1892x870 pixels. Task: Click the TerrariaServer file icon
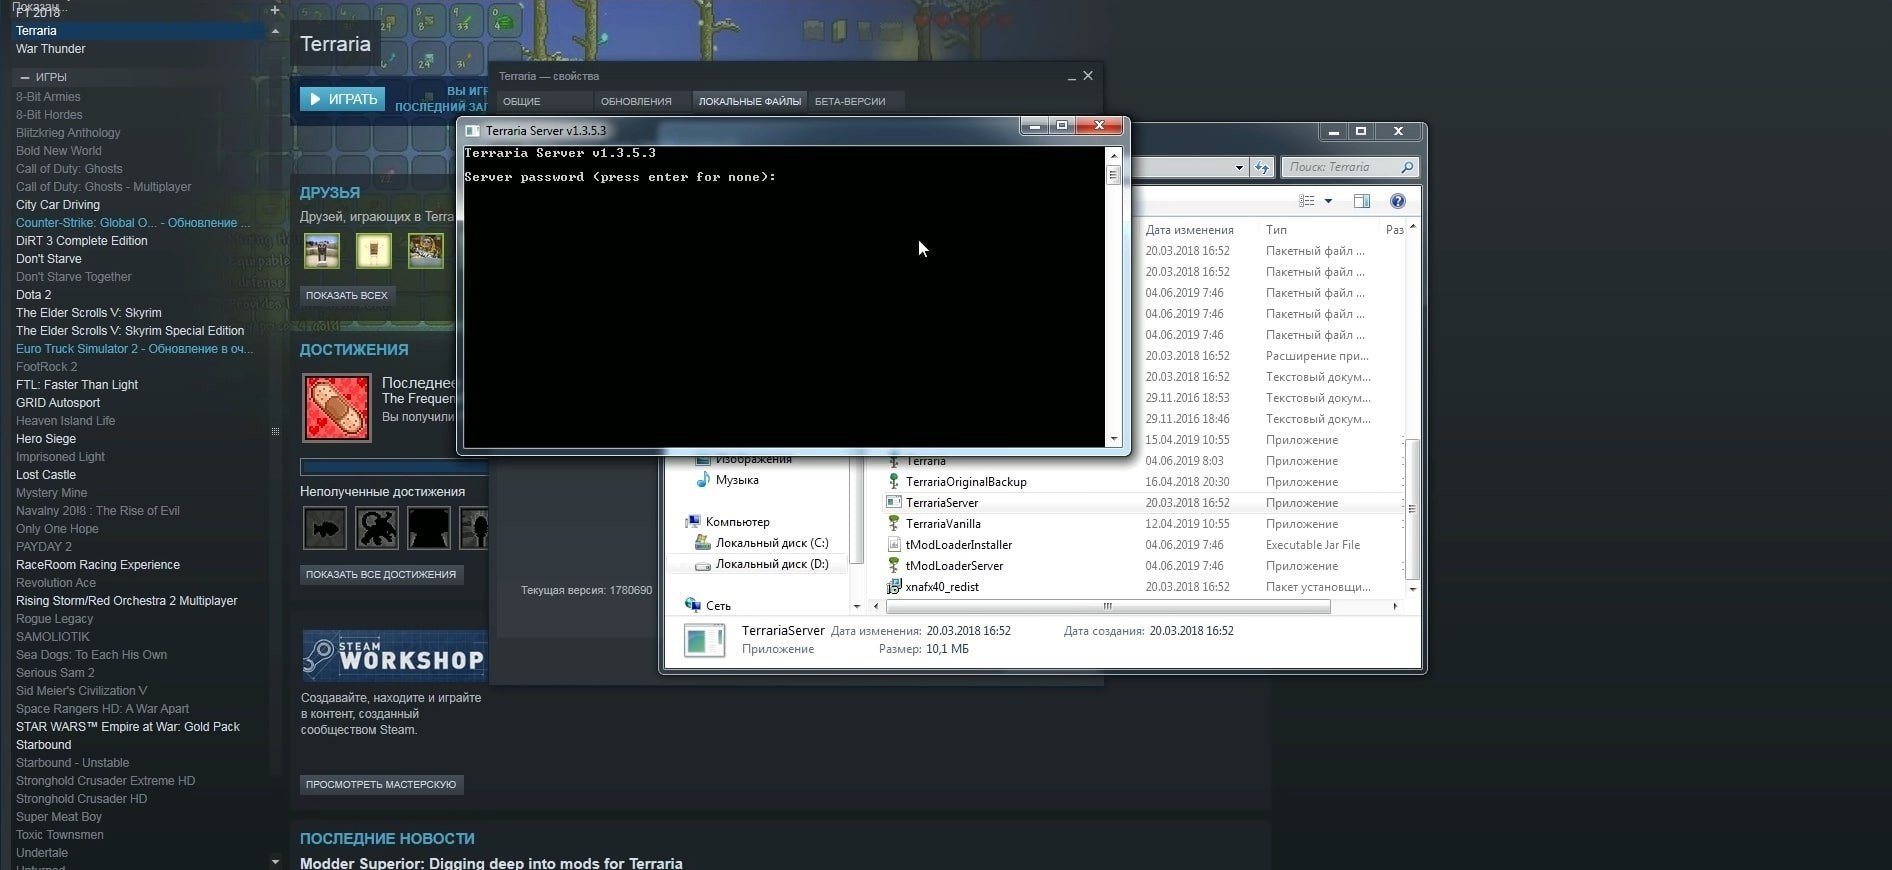pos(894,503)
